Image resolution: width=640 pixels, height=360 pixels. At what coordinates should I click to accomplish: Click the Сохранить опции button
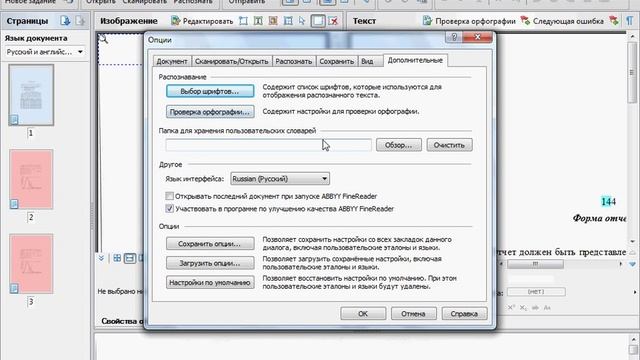[210, 244]
